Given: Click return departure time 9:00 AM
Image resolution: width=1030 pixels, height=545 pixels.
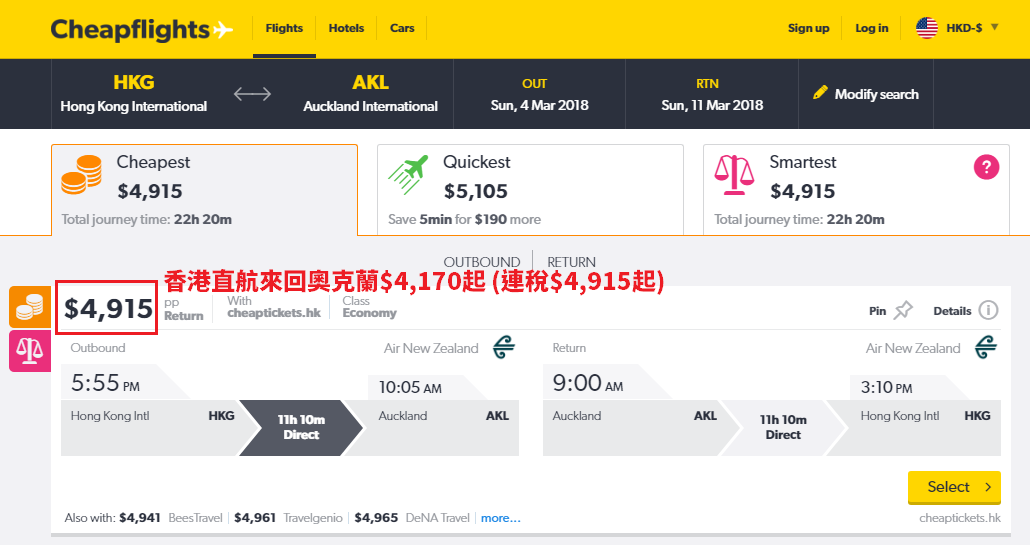Looking at the screenshot, I should click(587, 383).
